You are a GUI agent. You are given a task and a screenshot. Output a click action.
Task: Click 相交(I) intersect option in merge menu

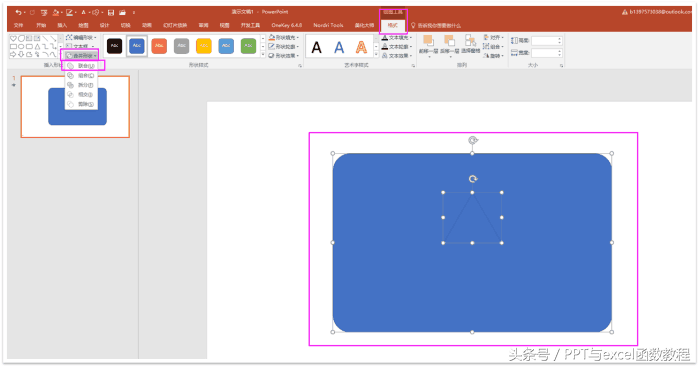click(81, 95)
